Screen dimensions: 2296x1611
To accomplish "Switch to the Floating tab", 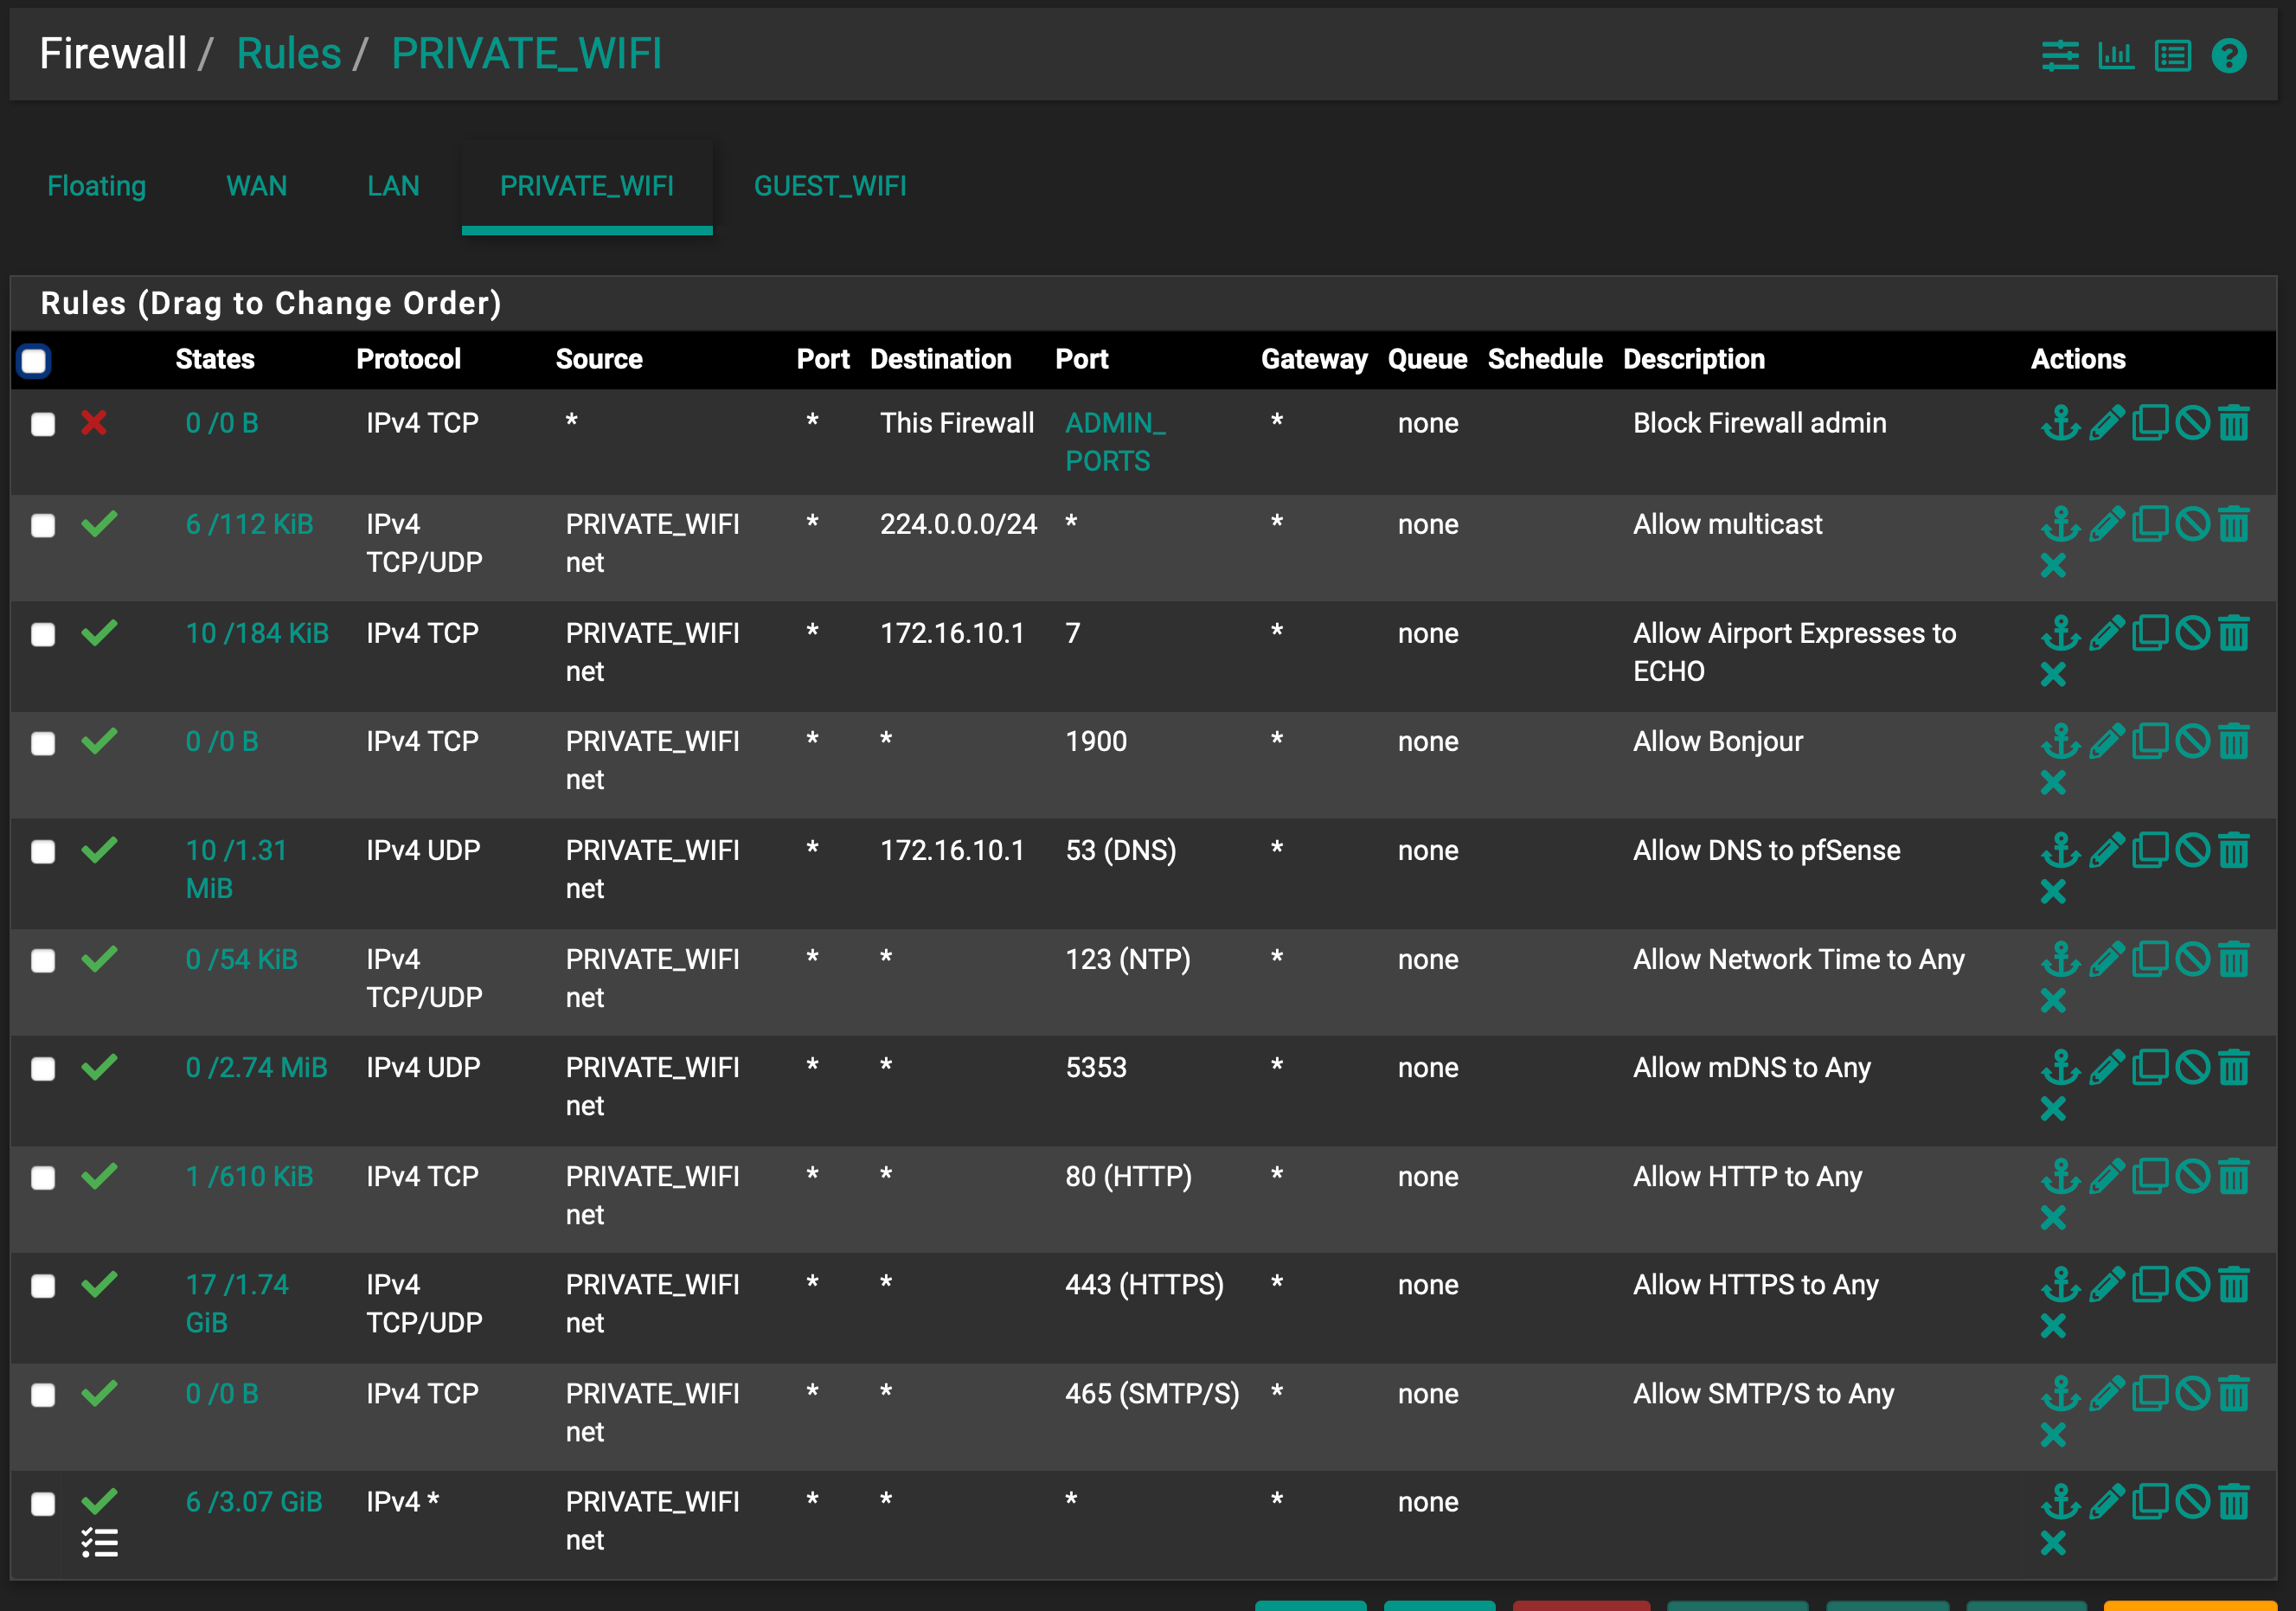I will point(96,186).
